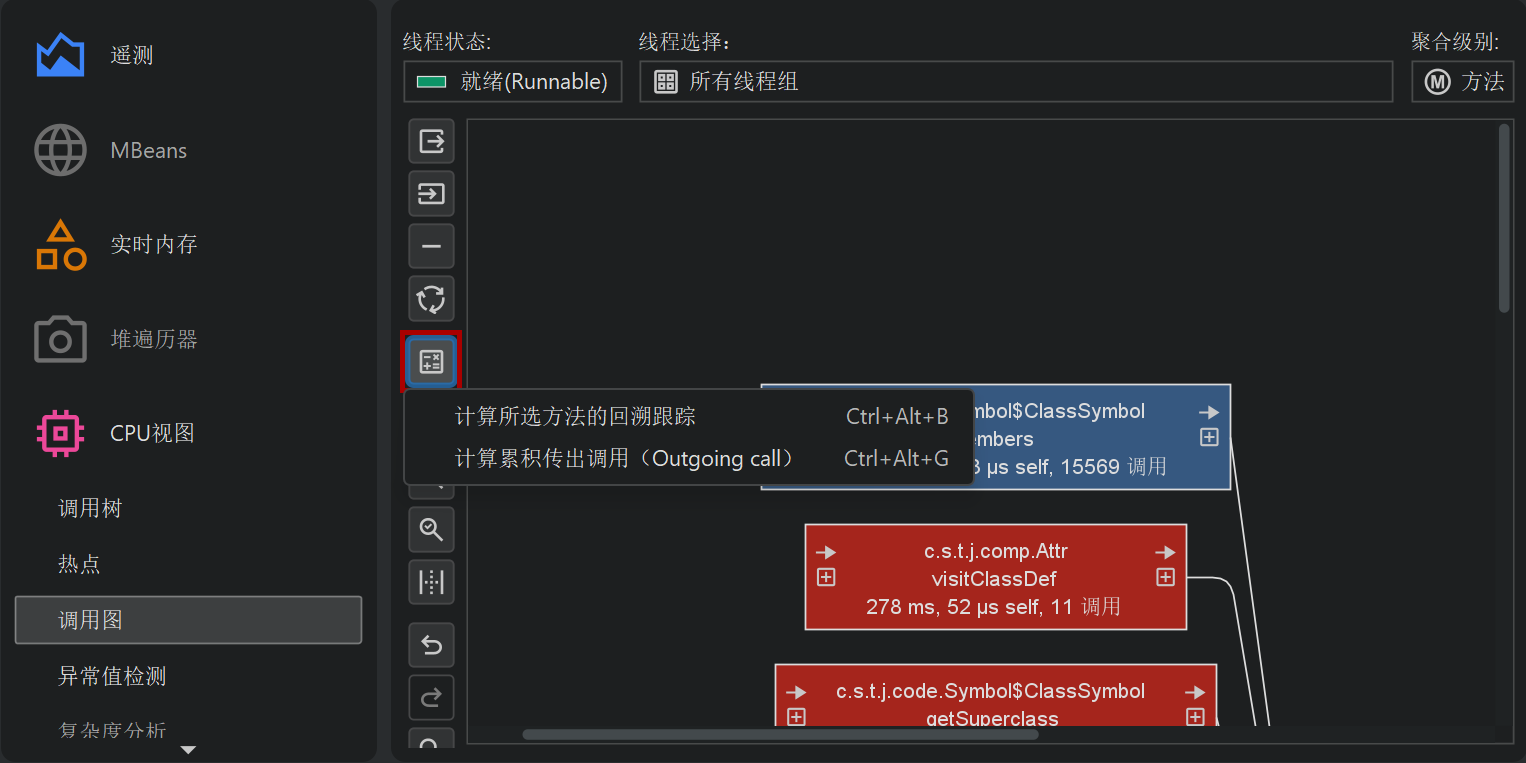Screen dimensions: 1526x763
Task: Expand outgoing calls plus on getSuperclass
Action: [x=1195, y=717]
